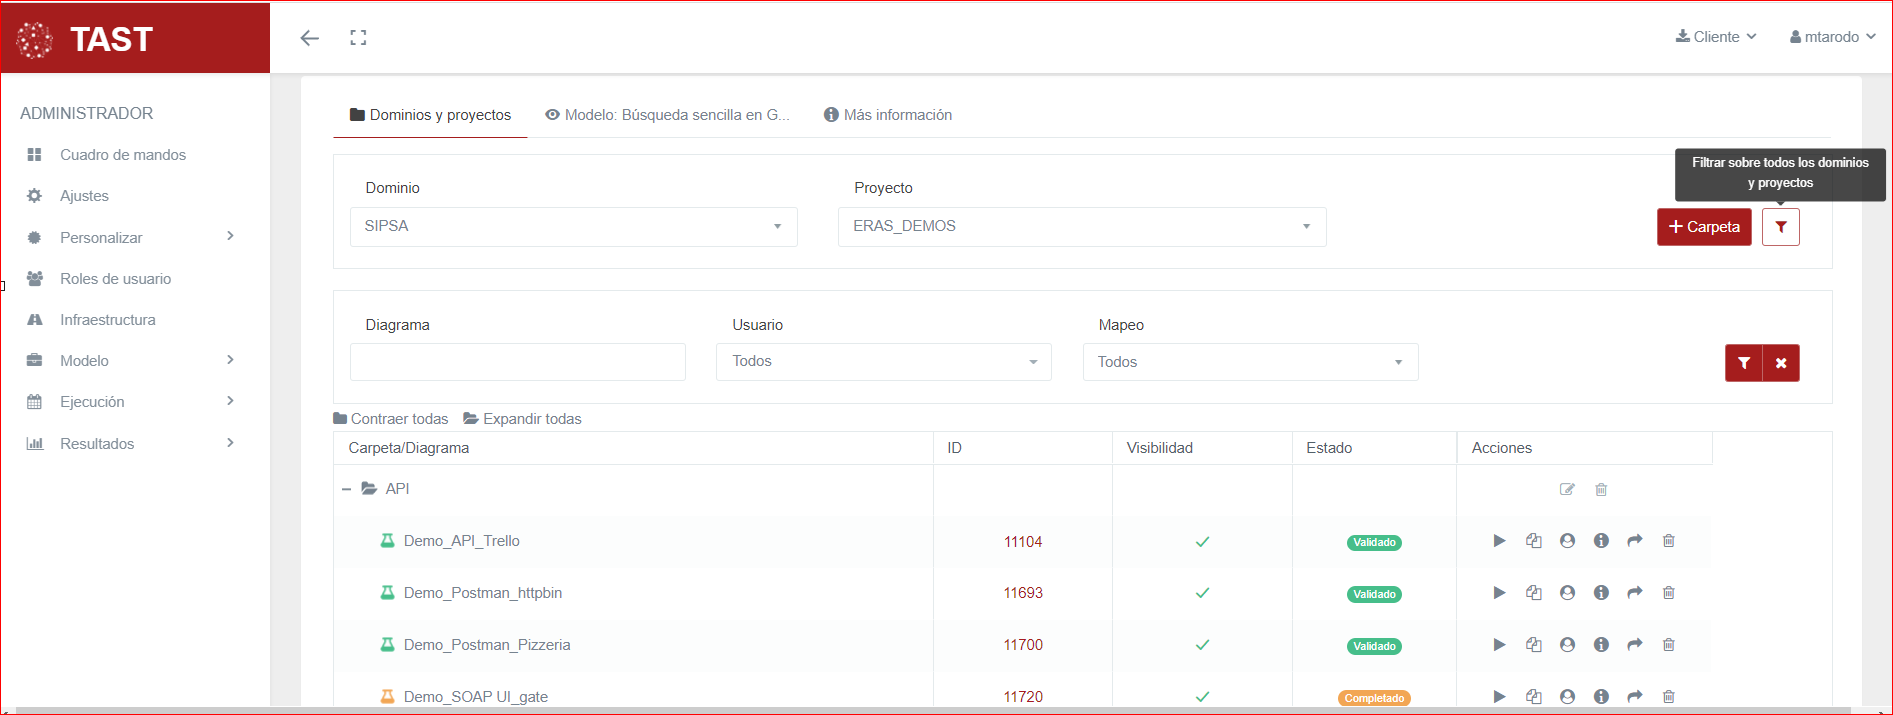Image resolution: width=1893 pixels, height=715 pixels.
Task: Clear filters with the X button
Action: 1781,363
